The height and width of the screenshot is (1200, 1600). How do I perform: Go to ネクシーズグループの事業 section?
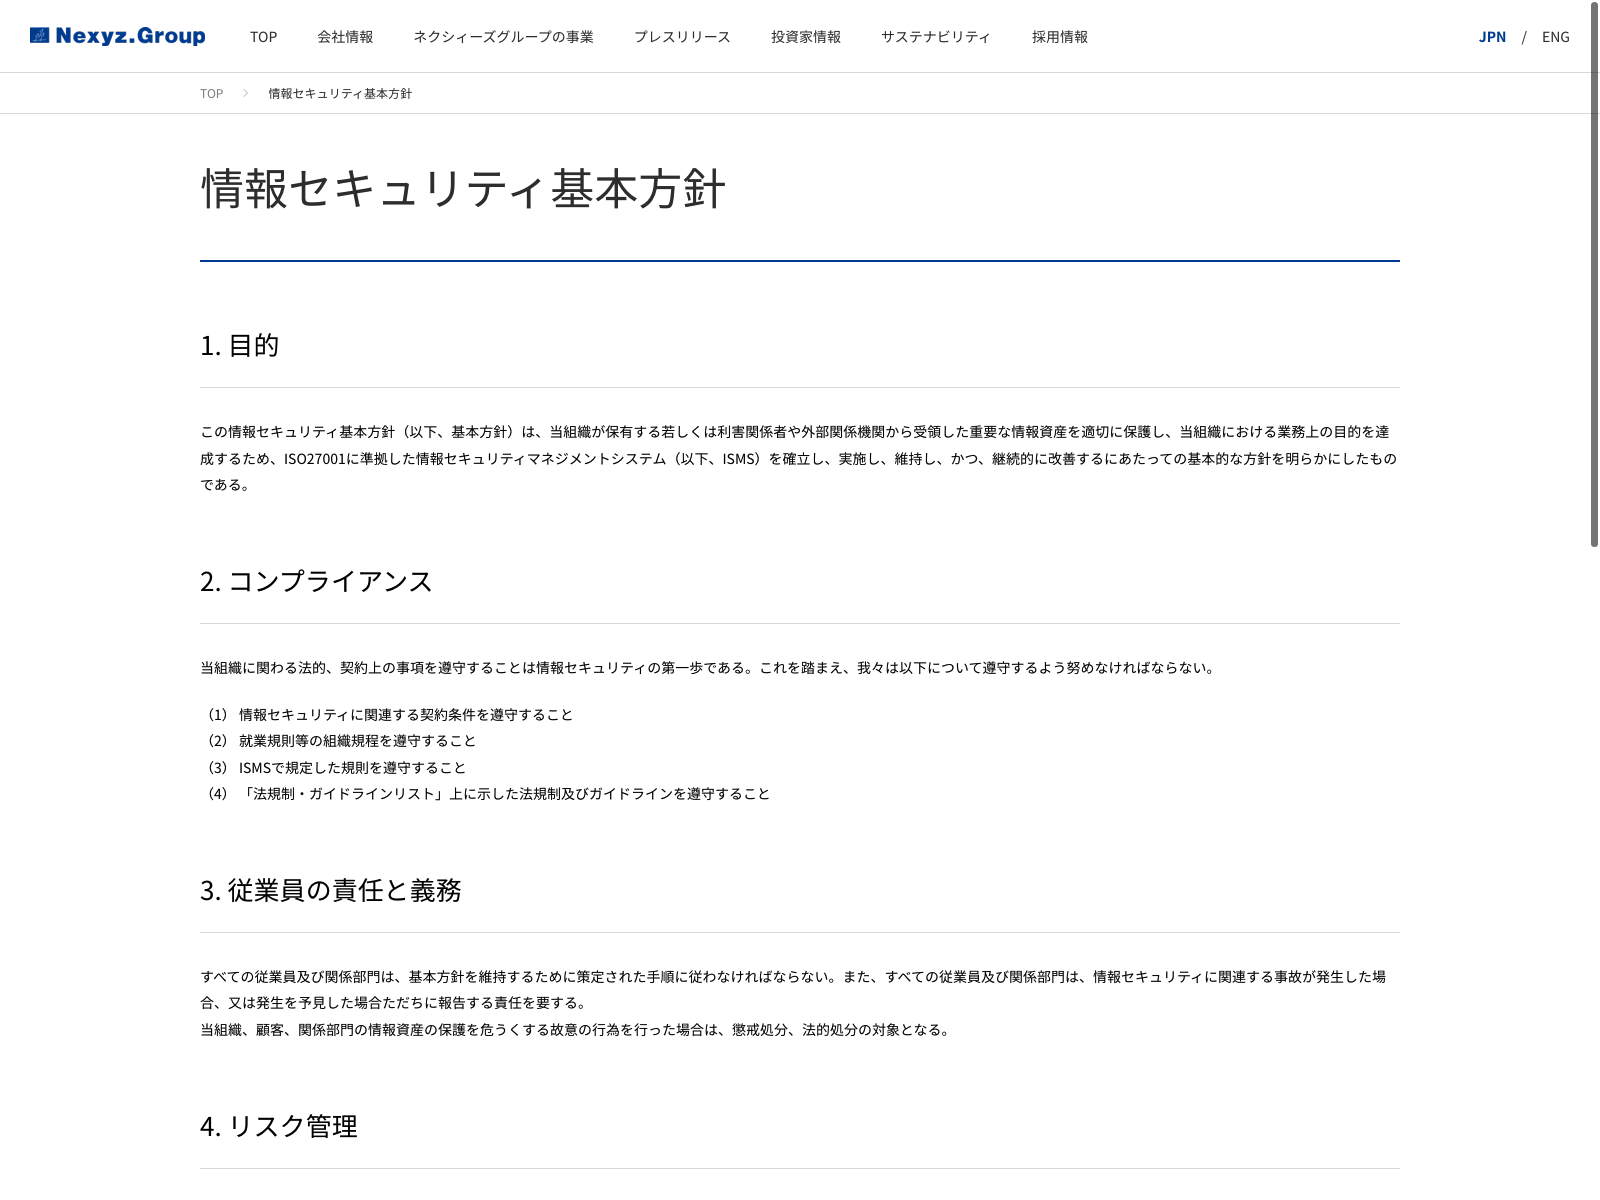503,37
